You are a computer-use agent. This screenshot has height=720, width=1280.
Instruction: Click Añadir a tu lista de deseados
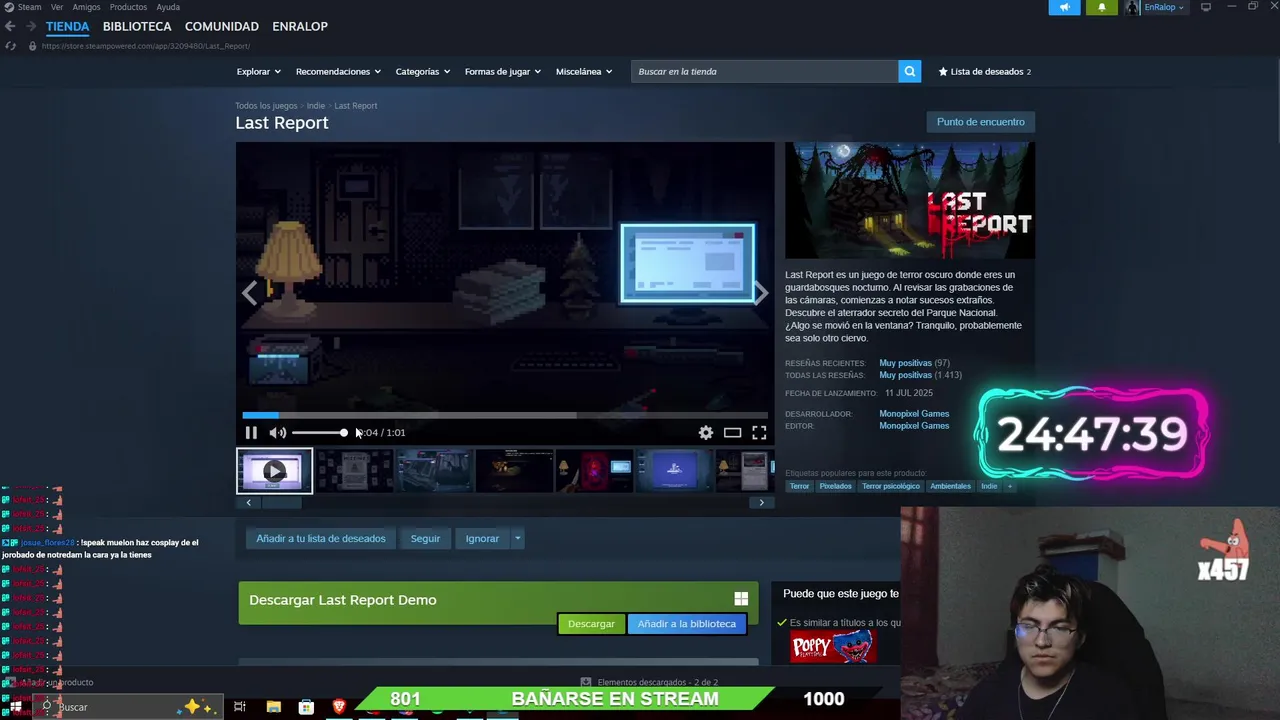click(x=320, y=538)
